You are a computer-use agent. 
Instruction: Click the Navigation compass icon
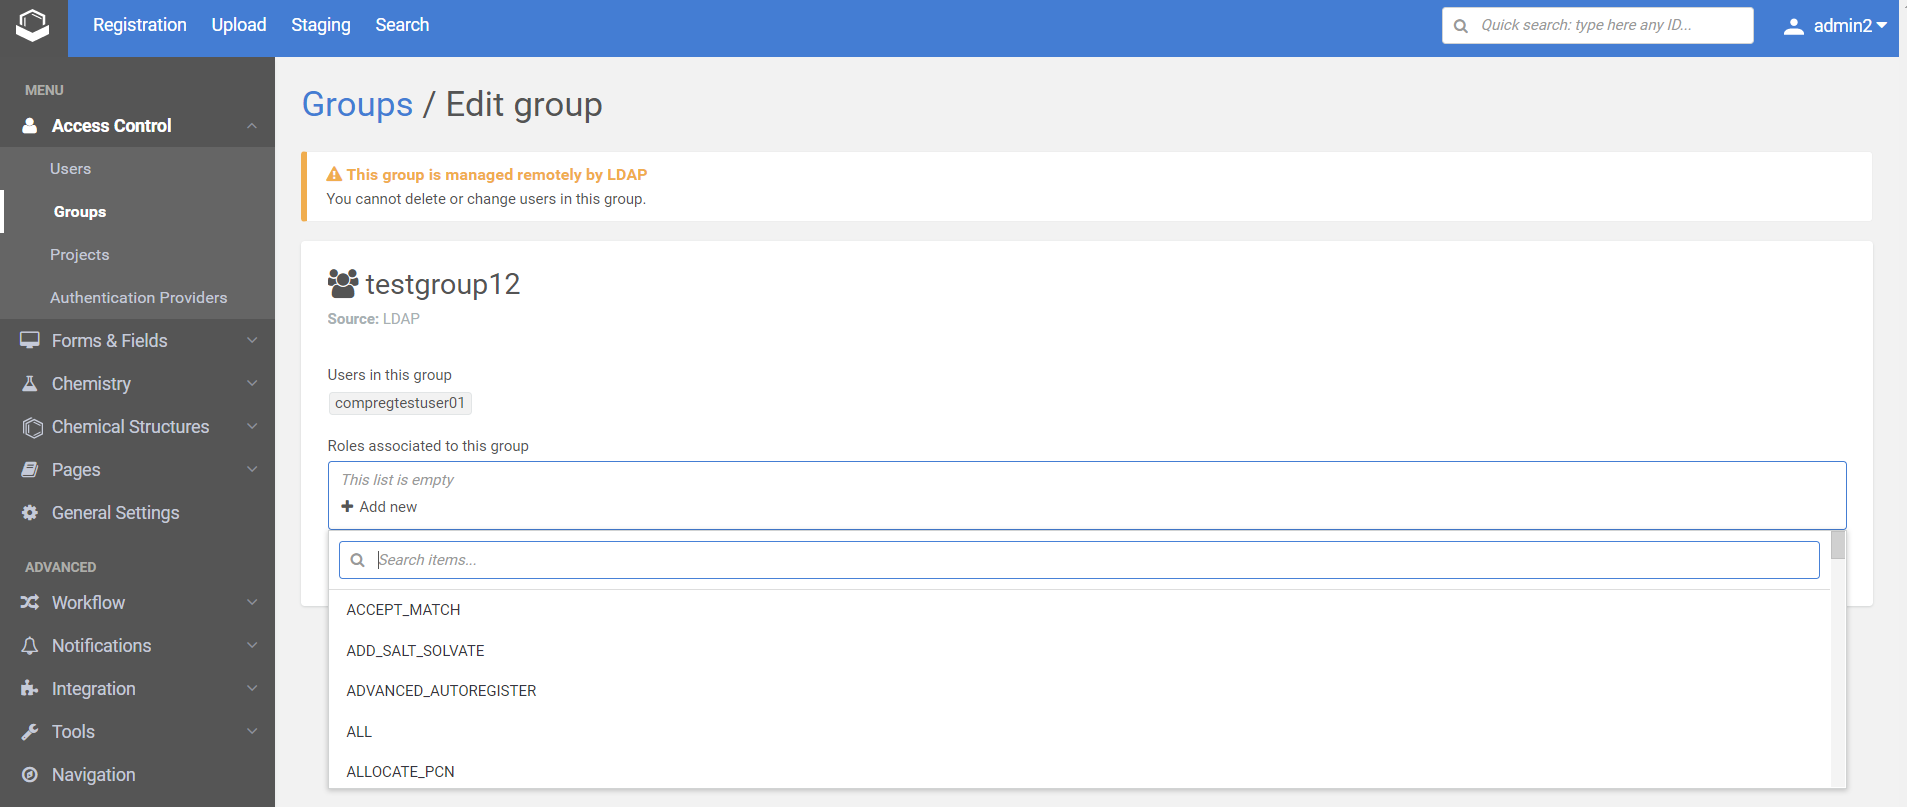30,775
